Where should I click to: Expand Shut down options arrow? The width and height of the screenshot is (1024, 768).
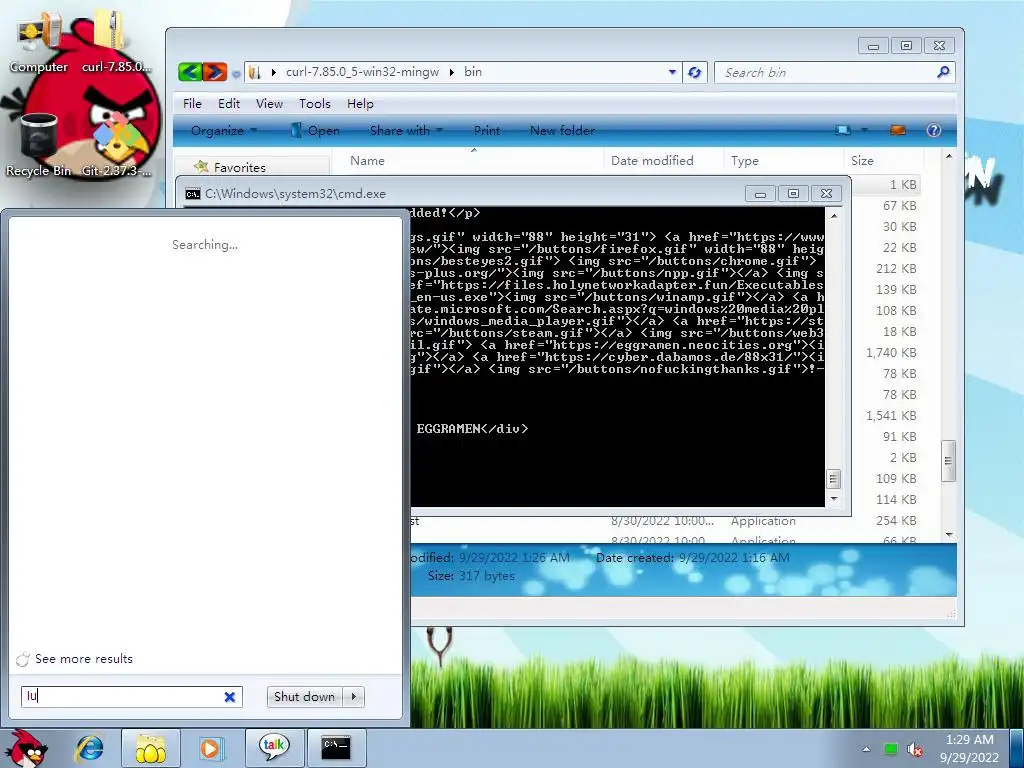(x=354, y=697)
